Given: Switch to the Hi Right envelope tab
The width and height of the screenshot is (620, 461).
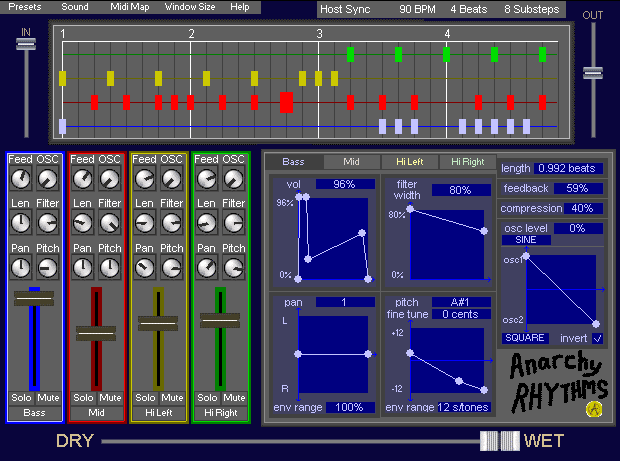Looking at the screenshot, I should click(x=468, y=162).
